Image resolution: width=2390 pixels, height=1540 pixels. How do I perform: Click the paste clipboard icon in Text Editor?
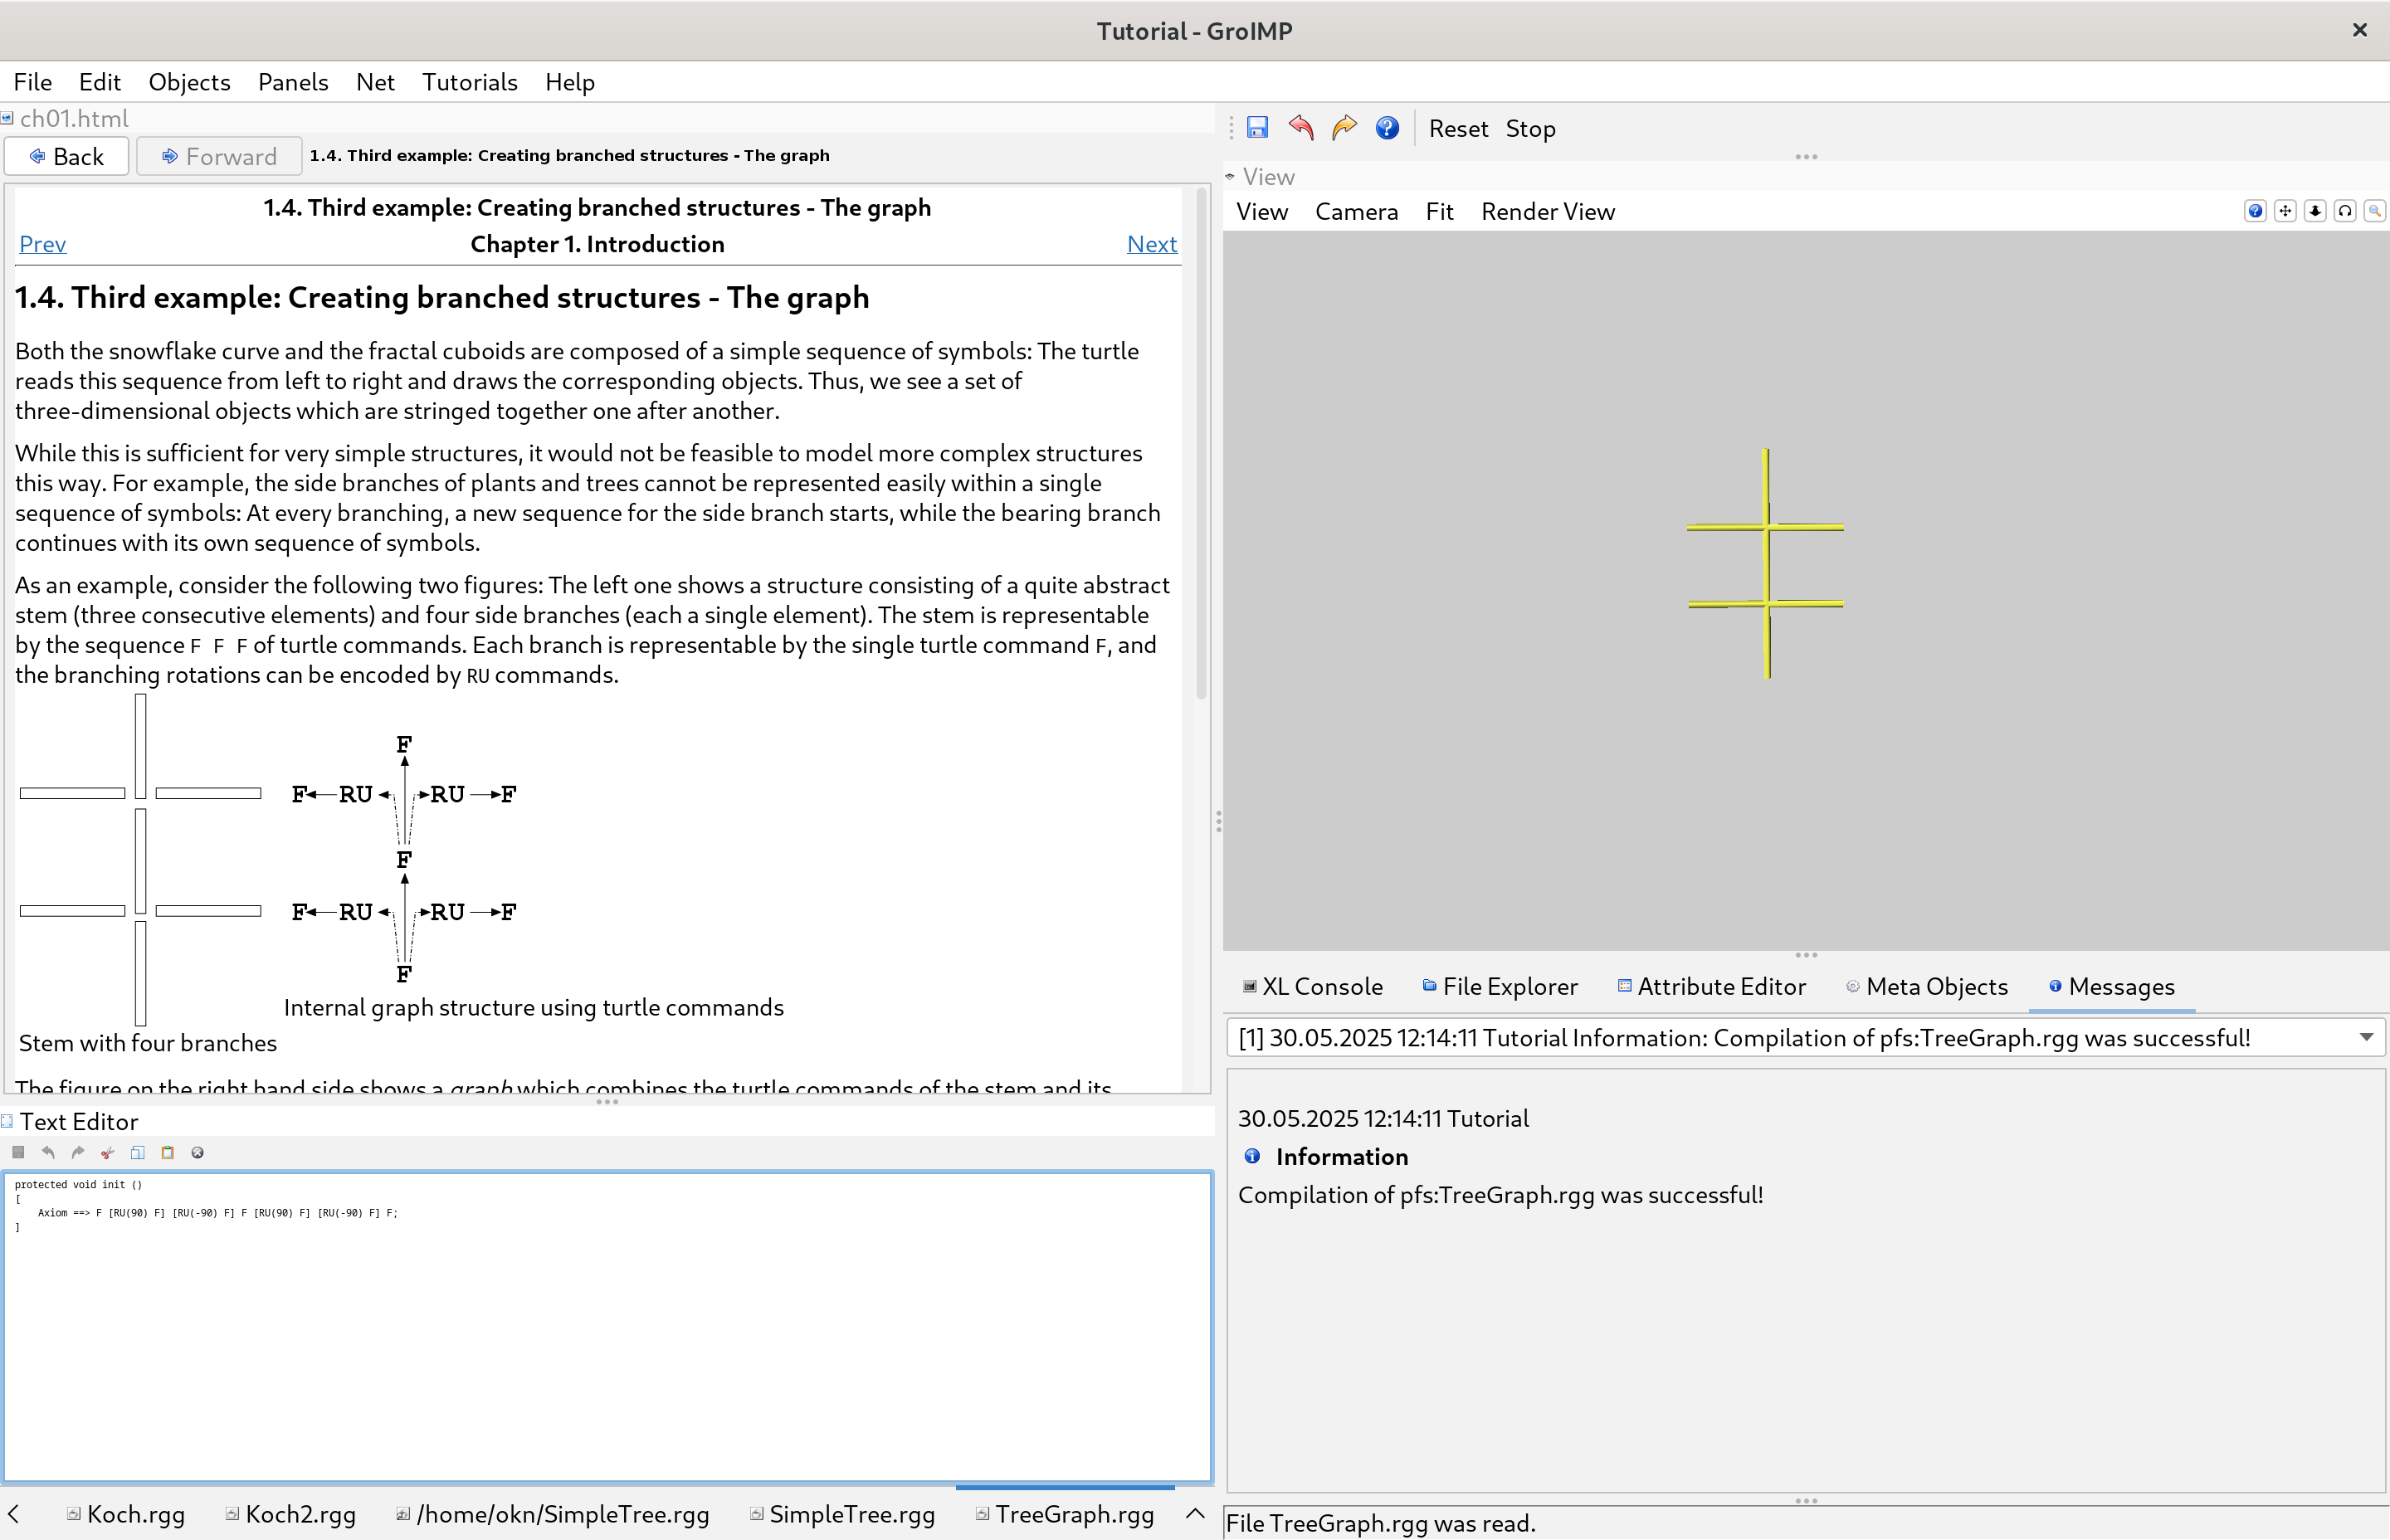[168, 1153]
